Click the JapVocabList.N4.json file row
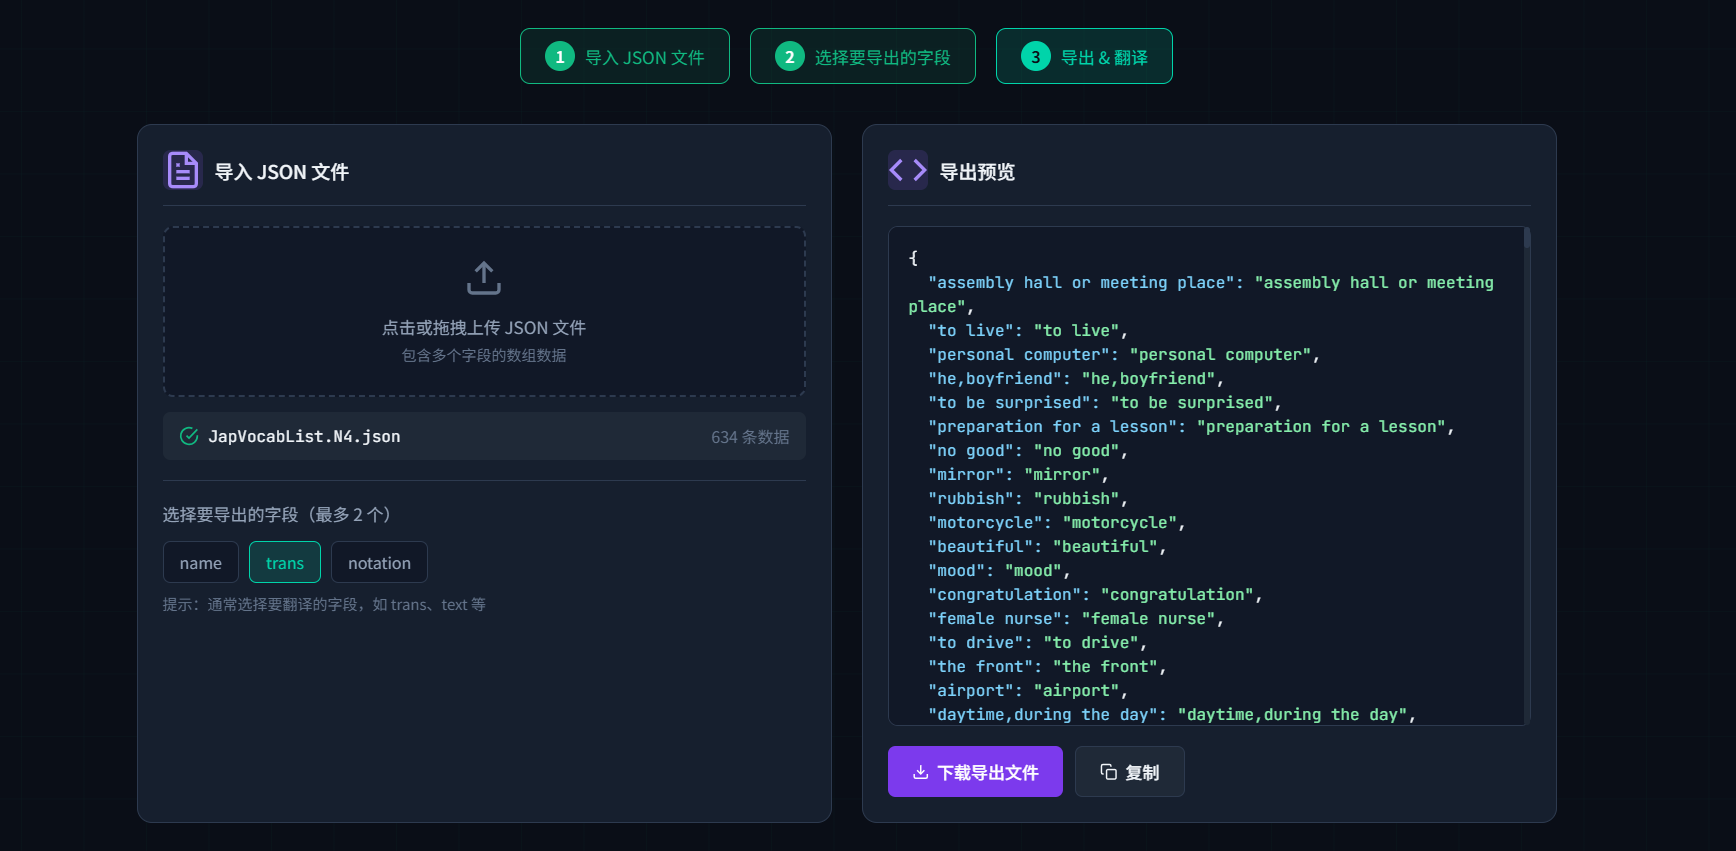Viewport: 1736px width, 851px height. [484, 436]
